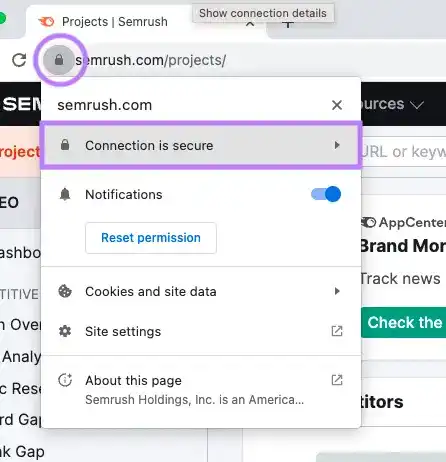Click the gear icon beside Site settings
The height and width of the screenshot is (462, 446).
tap(65, 331)
